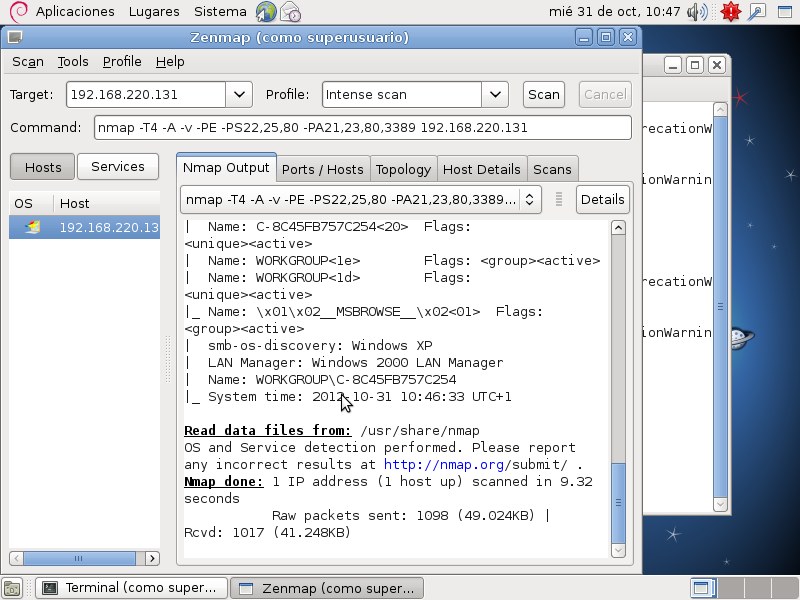The width and height of the screenshot is (800, 600).
Task: Click the Windows OS icon in host list
Action: [32, 227]
